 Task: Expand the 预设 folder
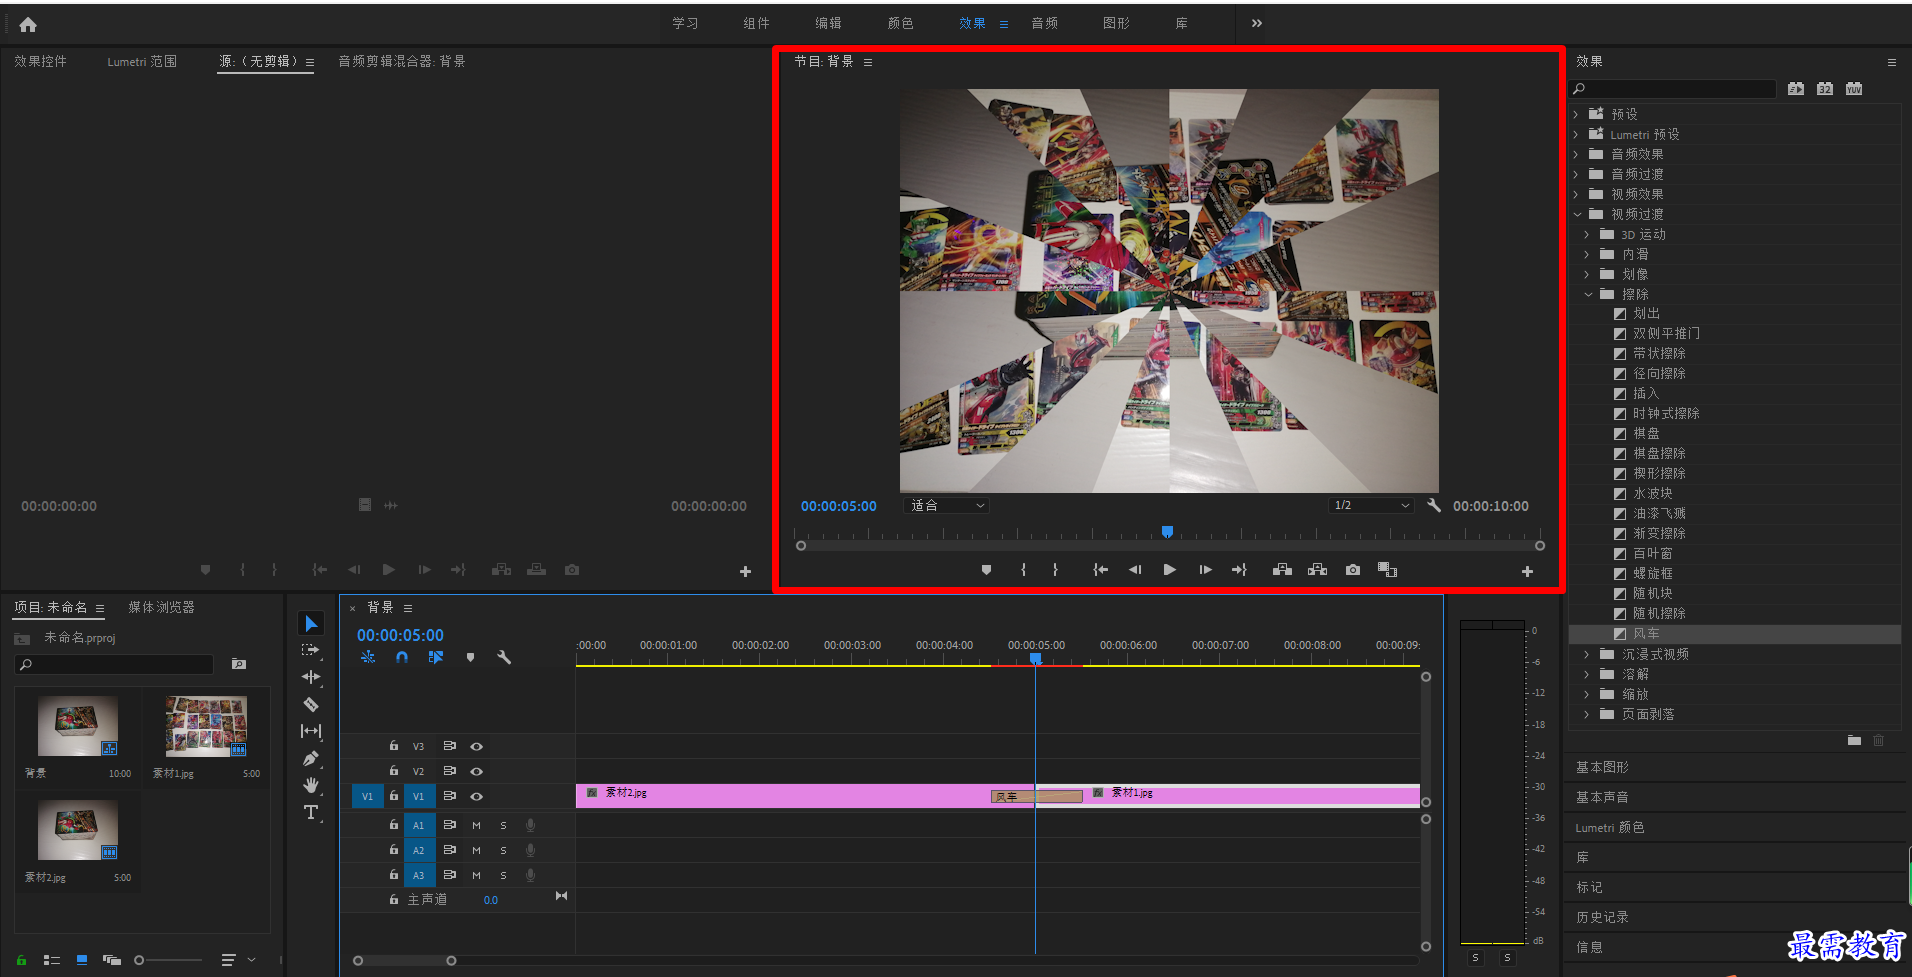coord(1577,114)
